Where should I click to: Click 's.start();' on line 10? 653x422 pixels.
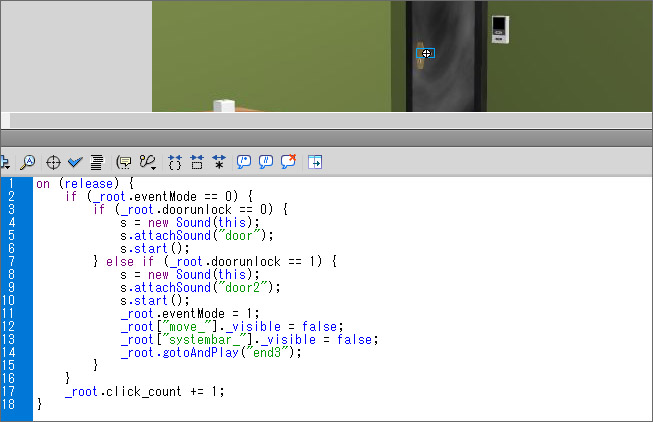[x=155, y=300]
